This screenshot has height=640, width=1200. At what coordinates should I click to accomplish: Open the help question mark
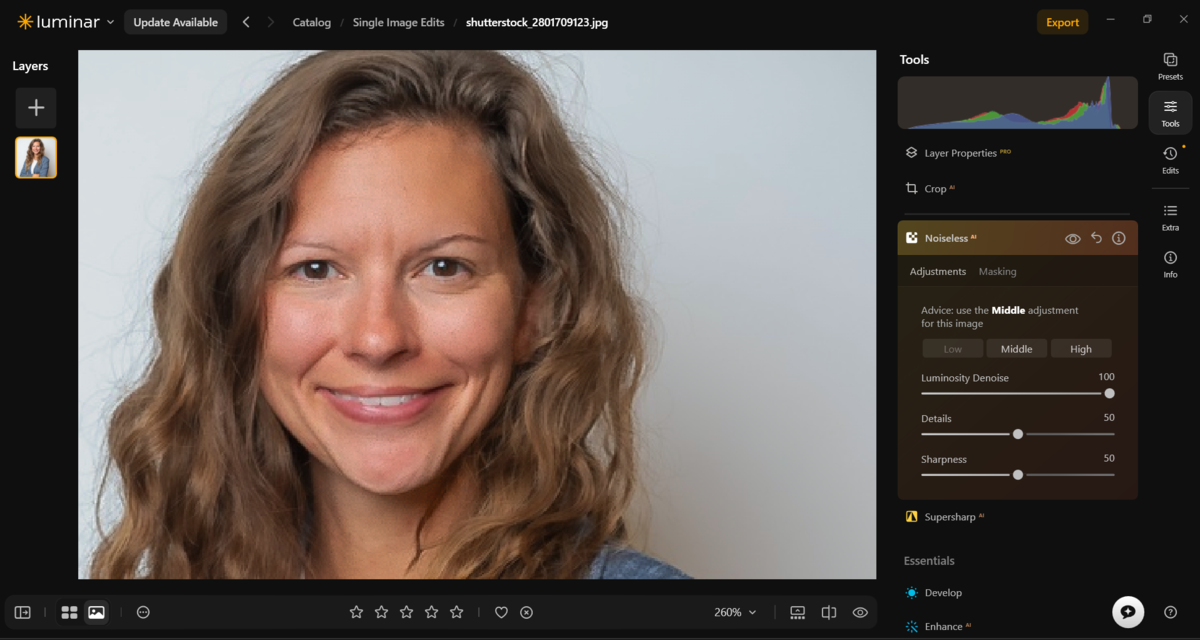pos(1171,612)
